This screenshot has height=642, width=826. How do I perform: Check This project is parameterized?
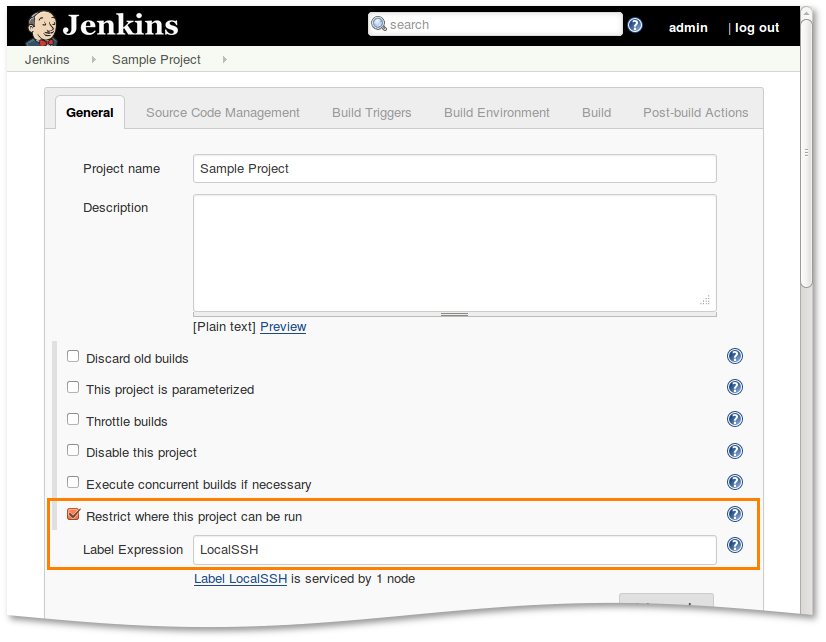click(x=73, y=388)
